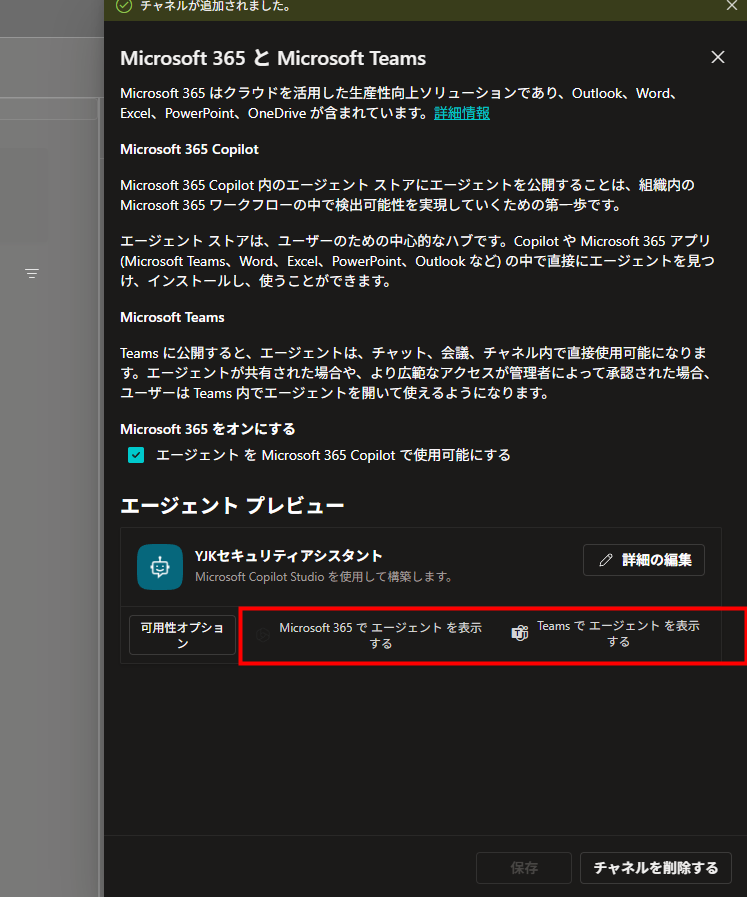This screenshot has width=747, height=897.
Task: Open 可用性オプション button
Action: [182, 635]
